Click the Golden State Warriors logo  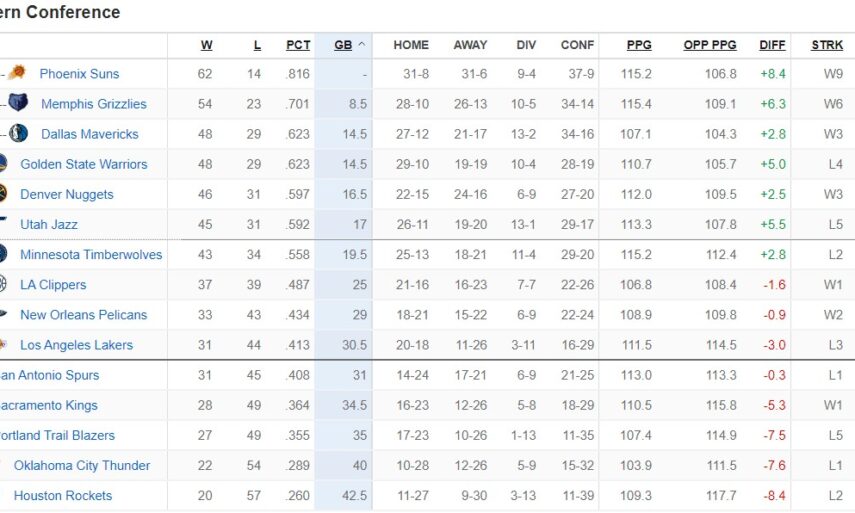(4, 164)
